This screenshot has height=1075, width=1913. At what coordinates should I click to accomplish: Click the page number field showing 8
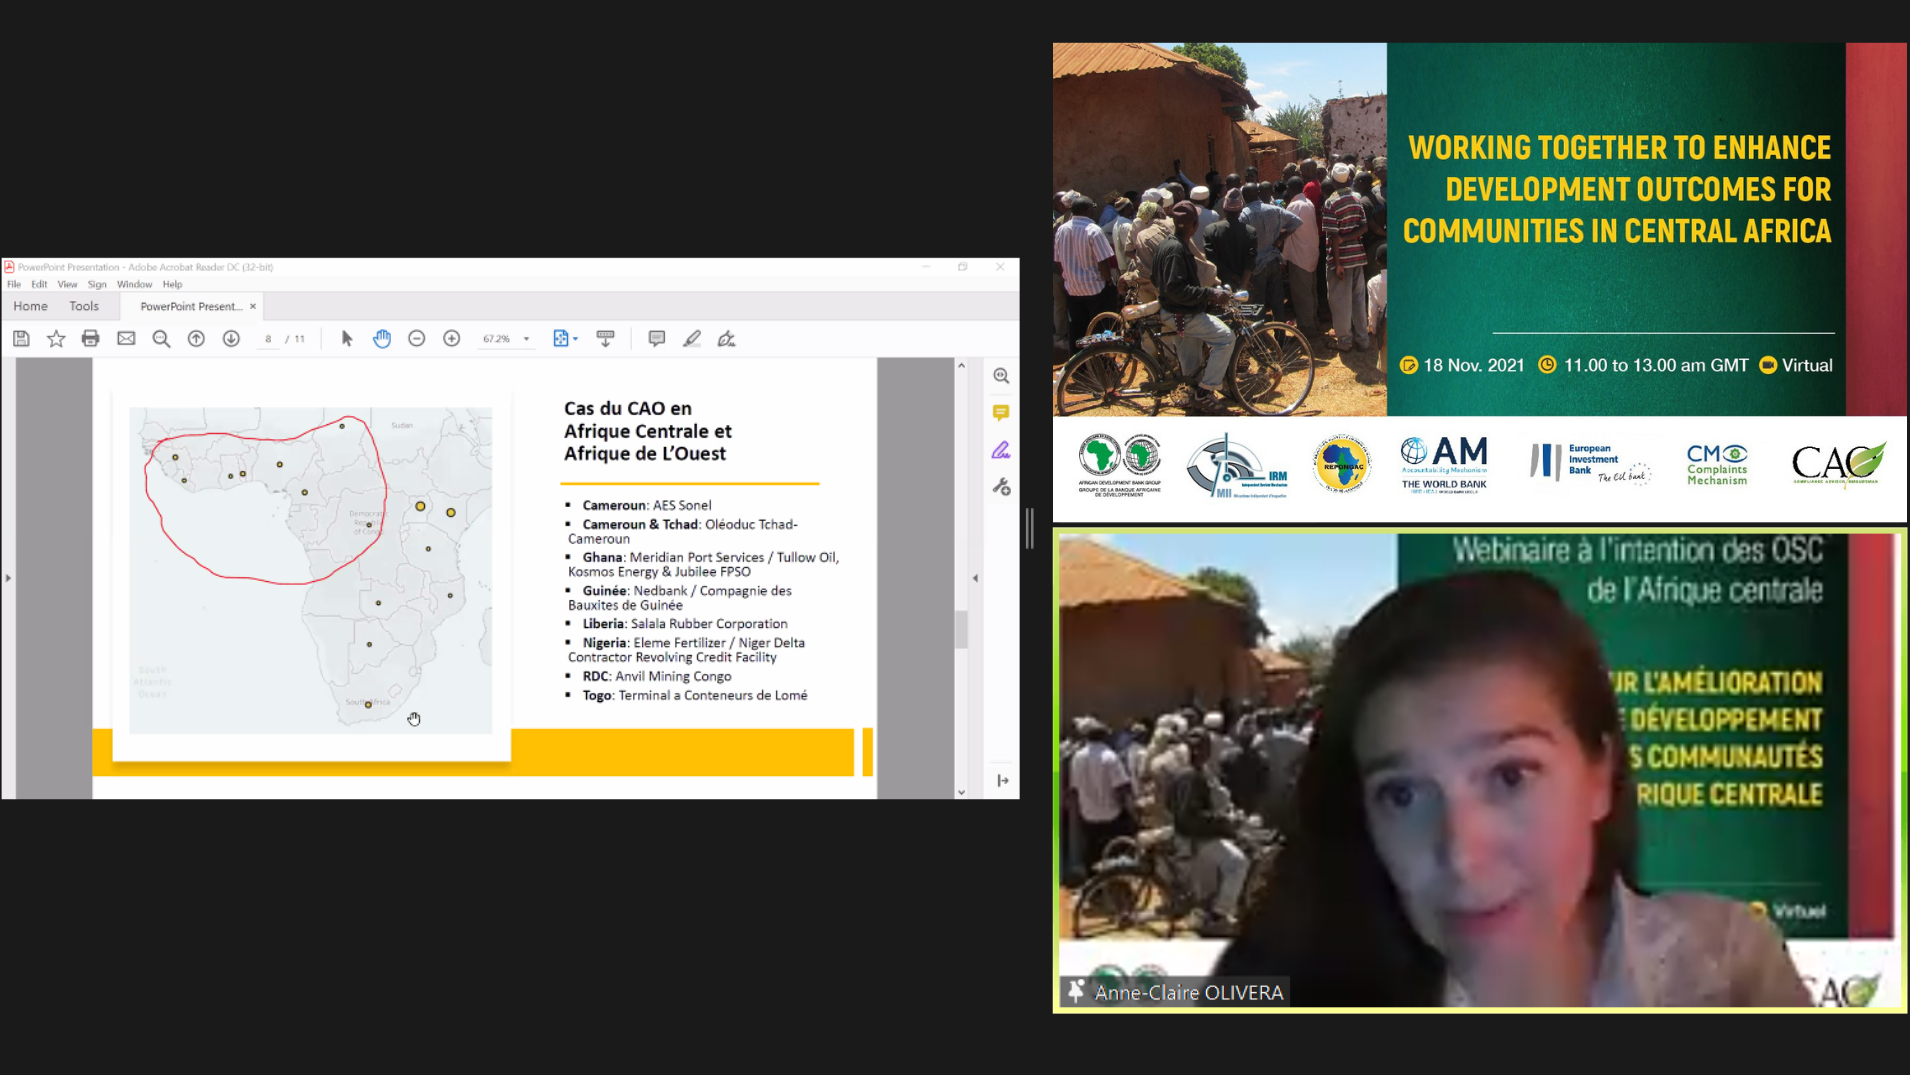tap(268, 339)
